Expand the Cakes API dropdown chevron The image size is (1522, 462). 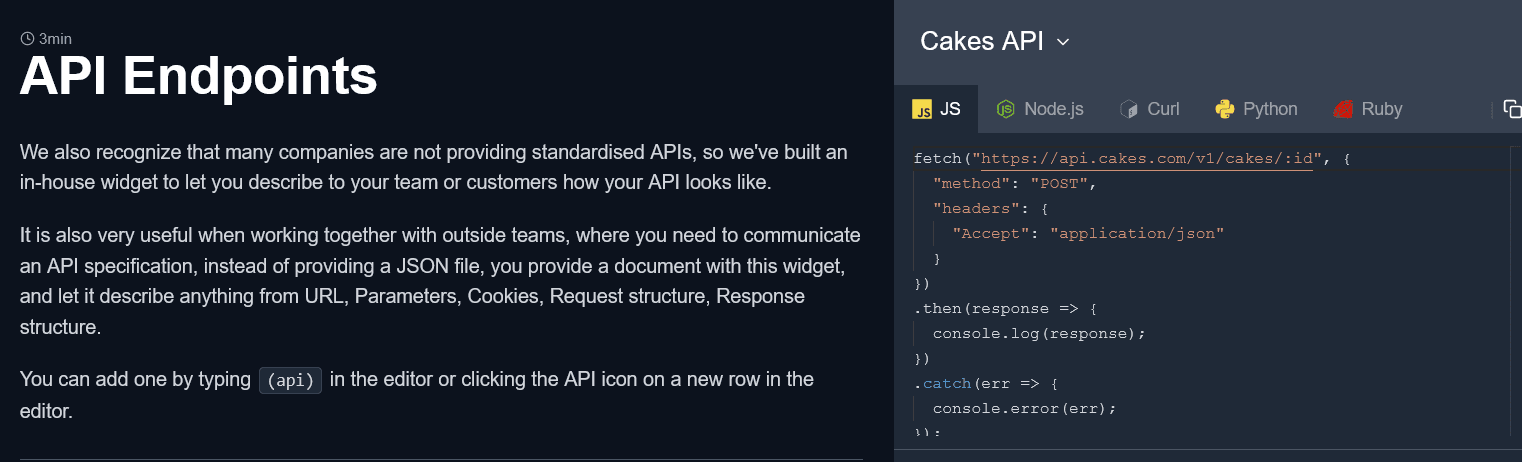tap(1063, 42)
